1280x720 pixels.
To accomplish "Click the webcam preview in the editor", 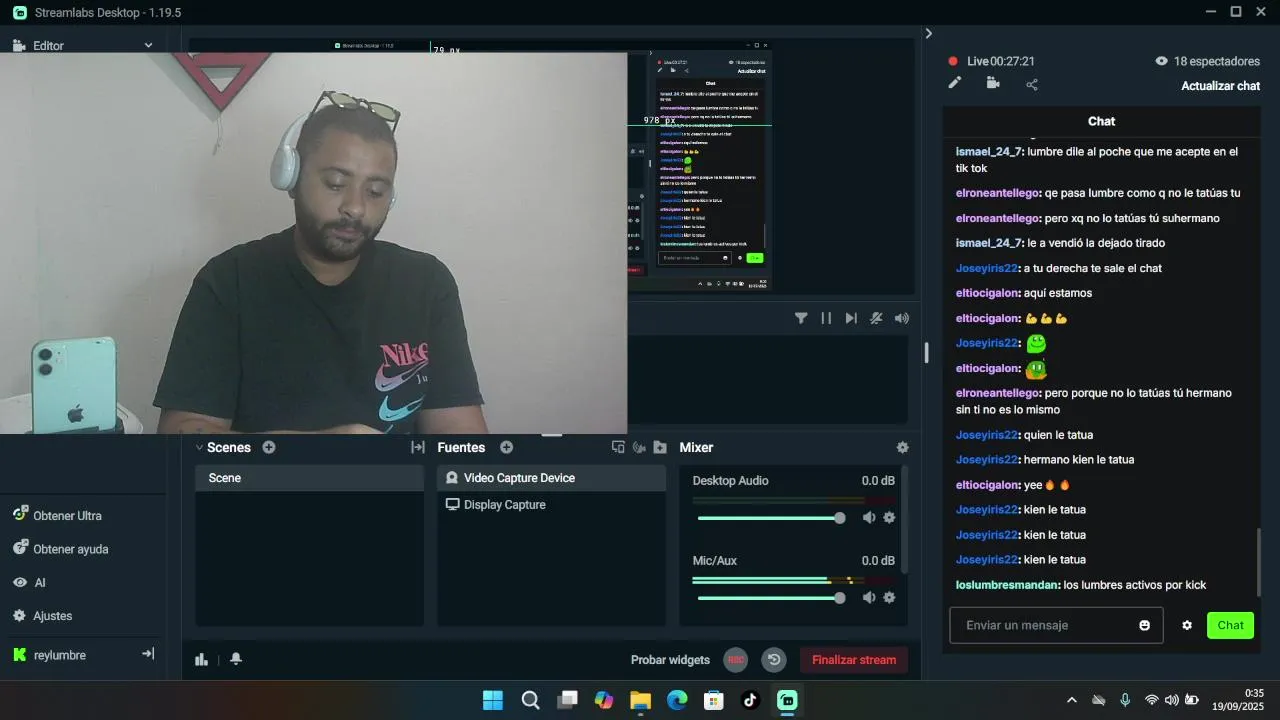I will coord(313,243).
